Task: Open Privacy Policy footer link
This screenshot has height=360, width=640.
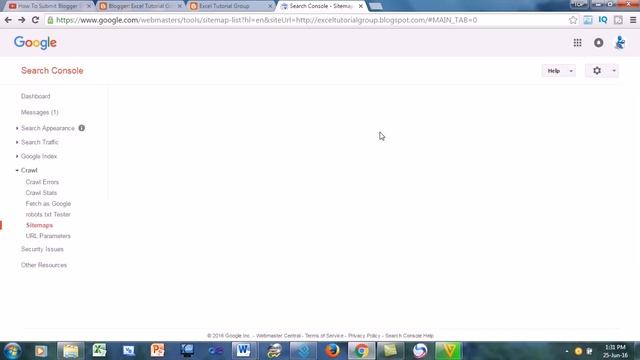Action: point(364,336)
